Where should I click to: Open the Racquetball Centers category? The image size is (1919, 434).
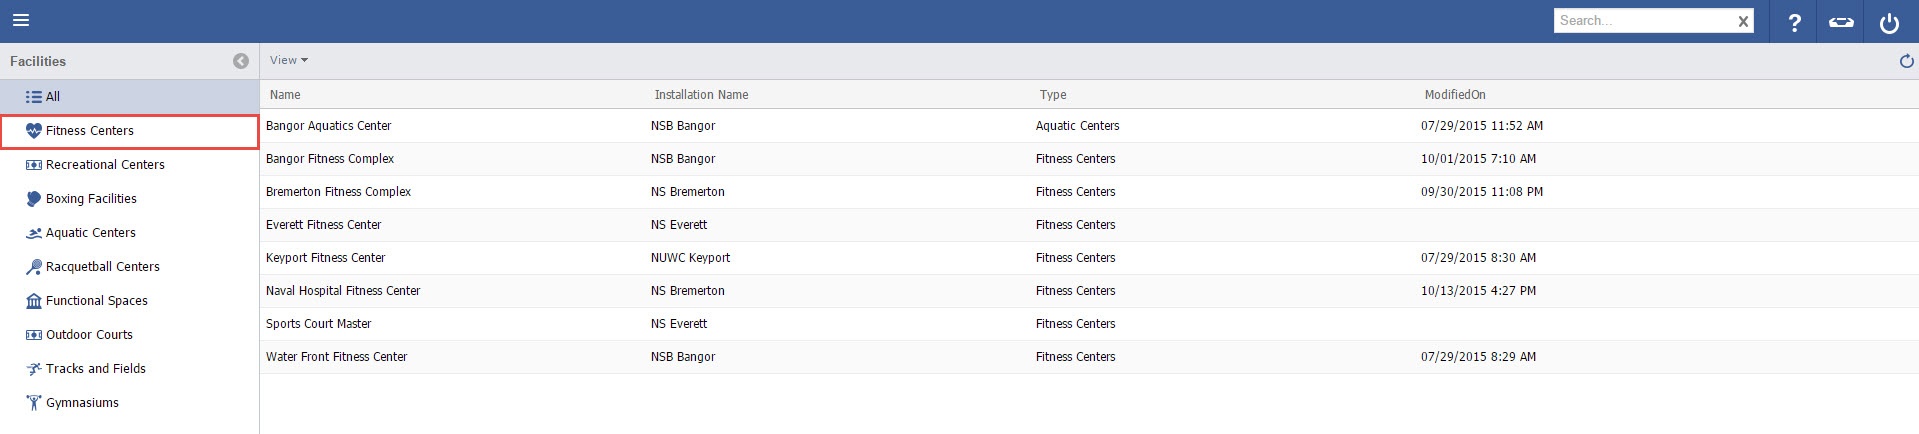point(102,267)
